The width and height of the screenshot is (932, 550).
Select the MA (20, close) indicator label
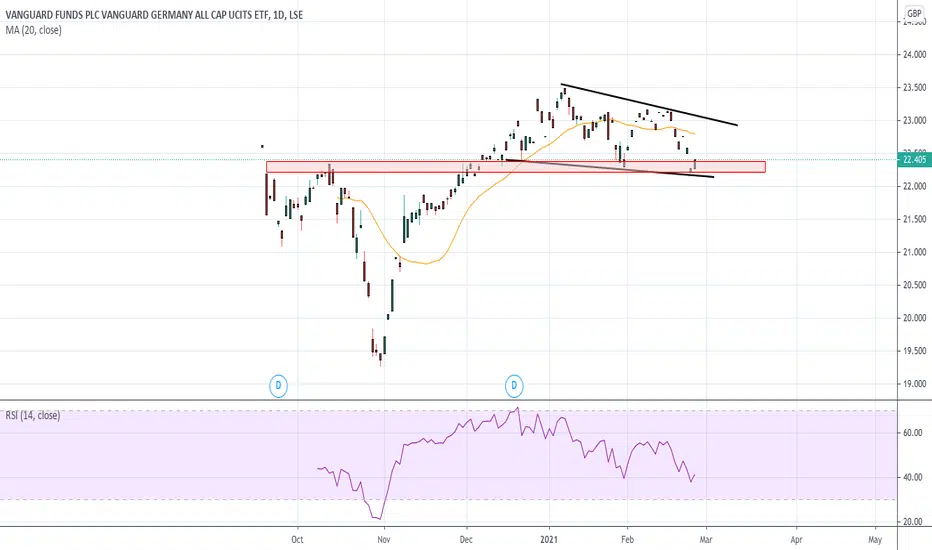coord(33,30)
